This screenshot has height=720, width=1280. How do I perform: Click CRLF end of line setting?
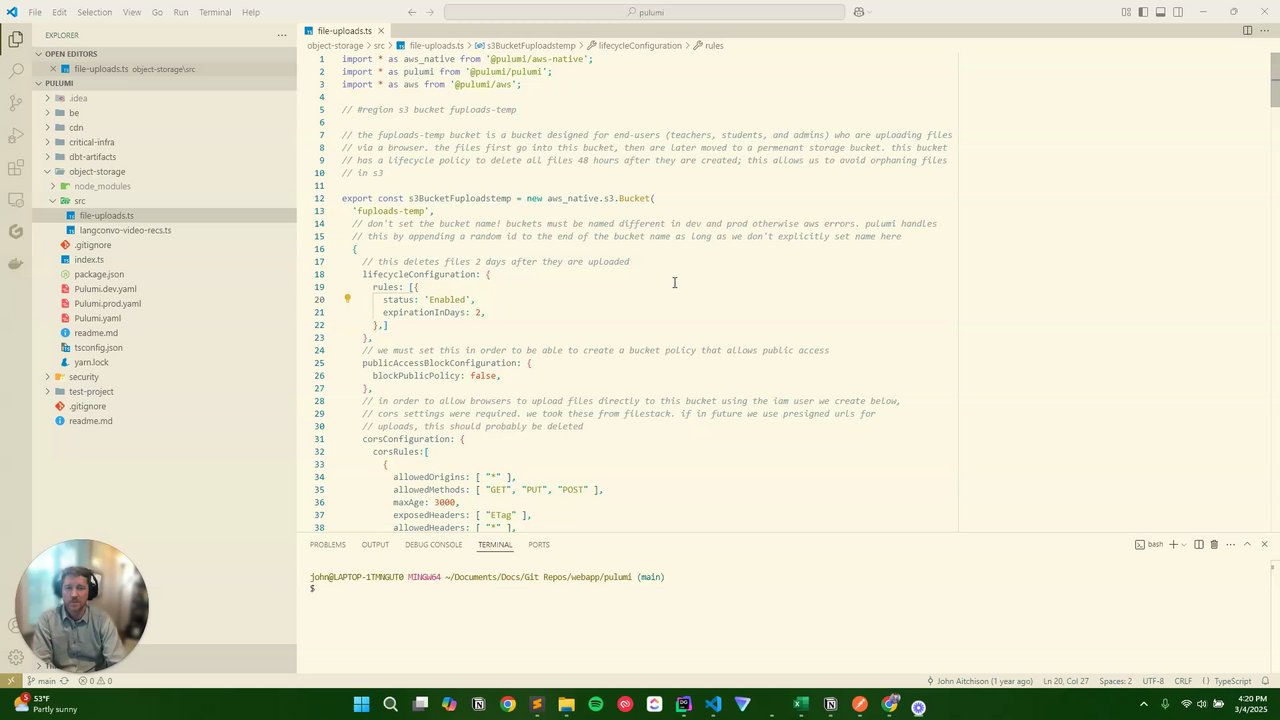(x=1183, y=681)
